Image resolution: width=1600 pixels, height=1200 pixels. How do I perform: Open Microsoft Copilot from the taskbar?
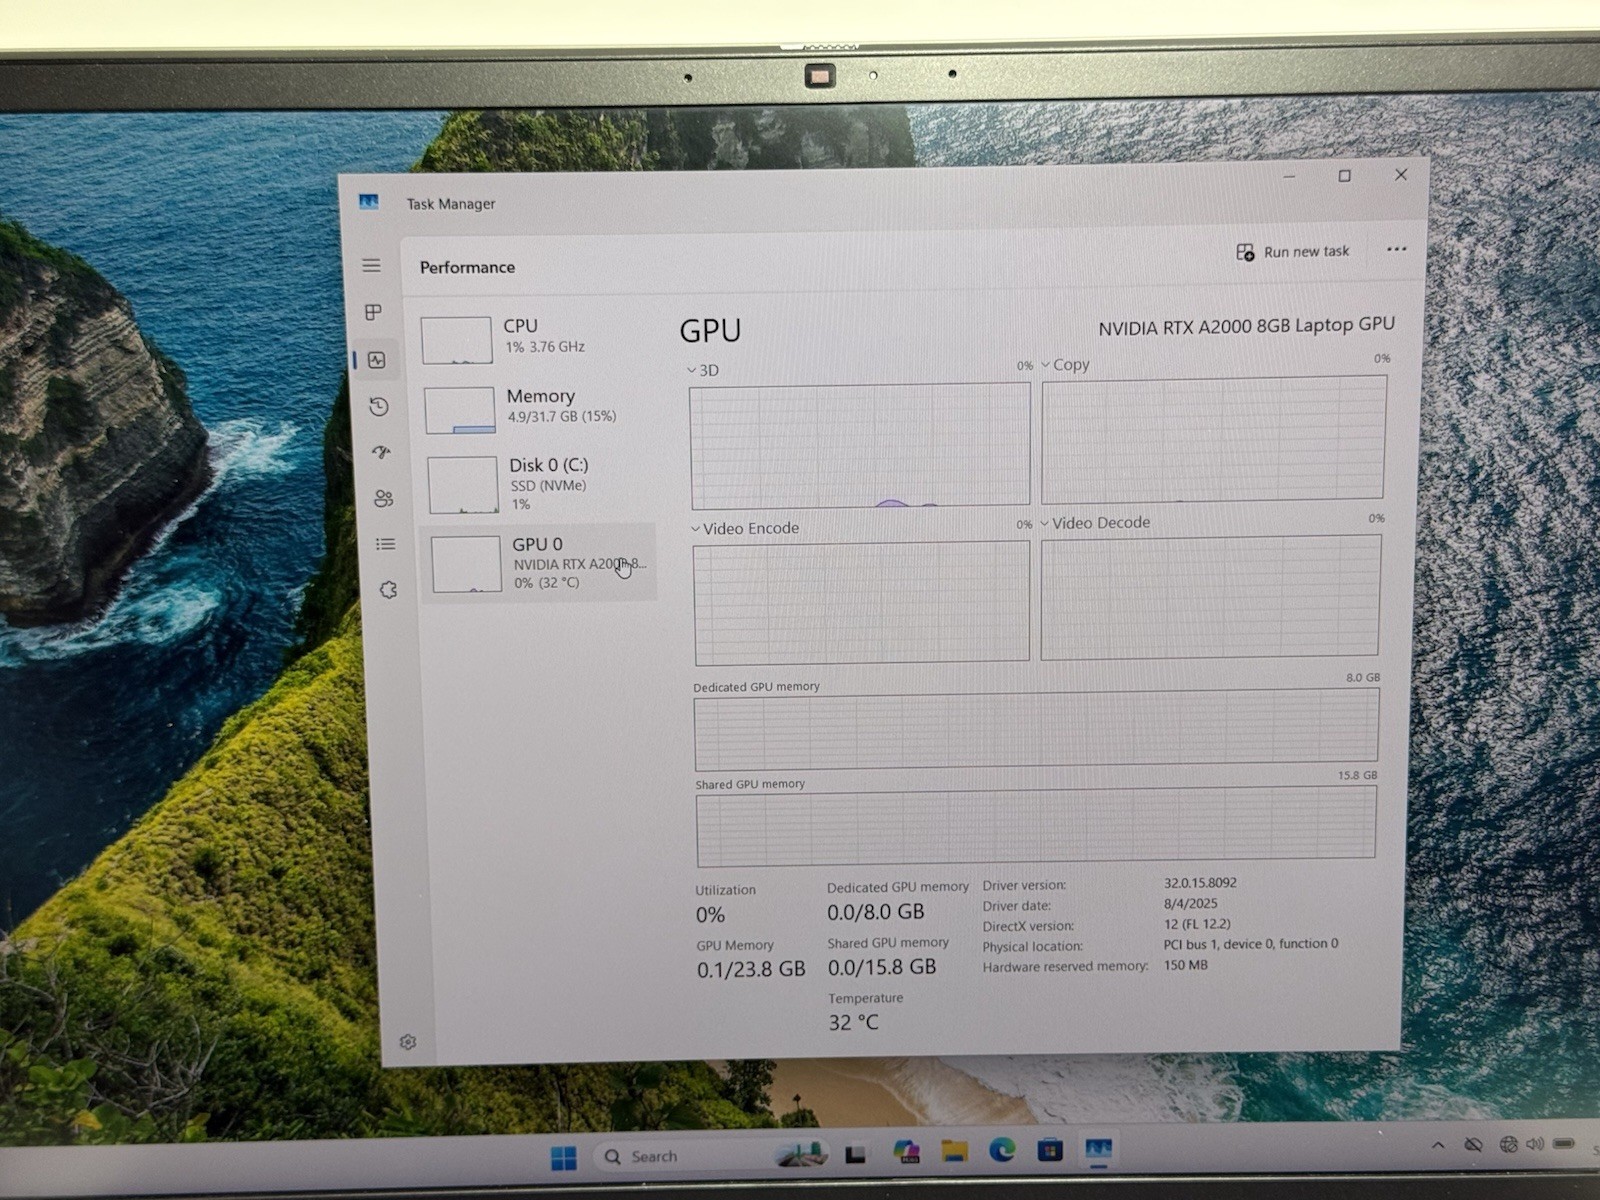(907, 1152)
